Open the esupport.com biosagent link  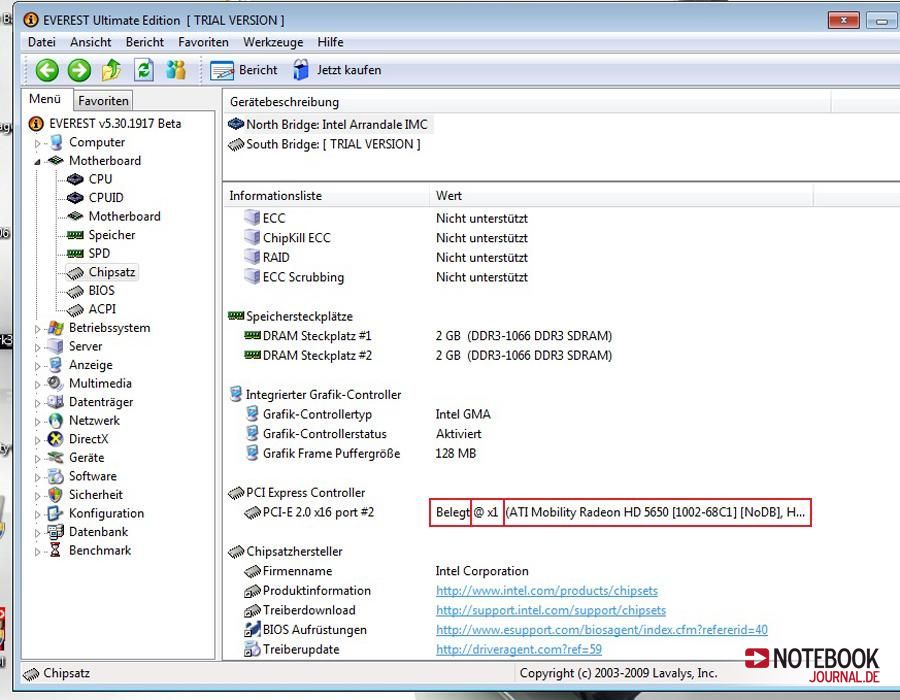pos(602,629)
